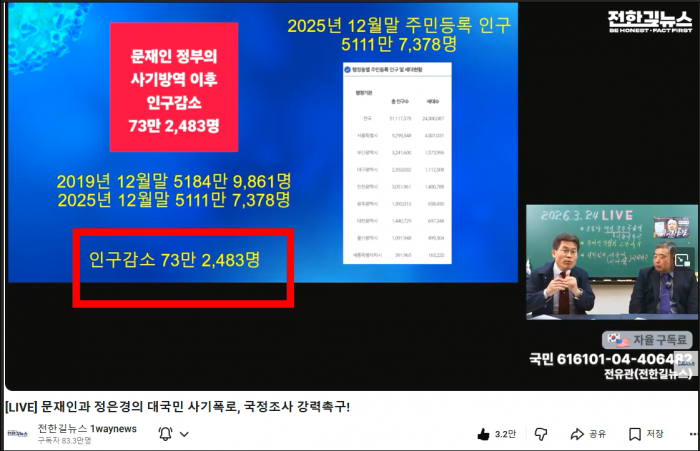Save video with the bookmark icon (저장)
The width and height of the screenshot is (700, 451).
point(635,434)
